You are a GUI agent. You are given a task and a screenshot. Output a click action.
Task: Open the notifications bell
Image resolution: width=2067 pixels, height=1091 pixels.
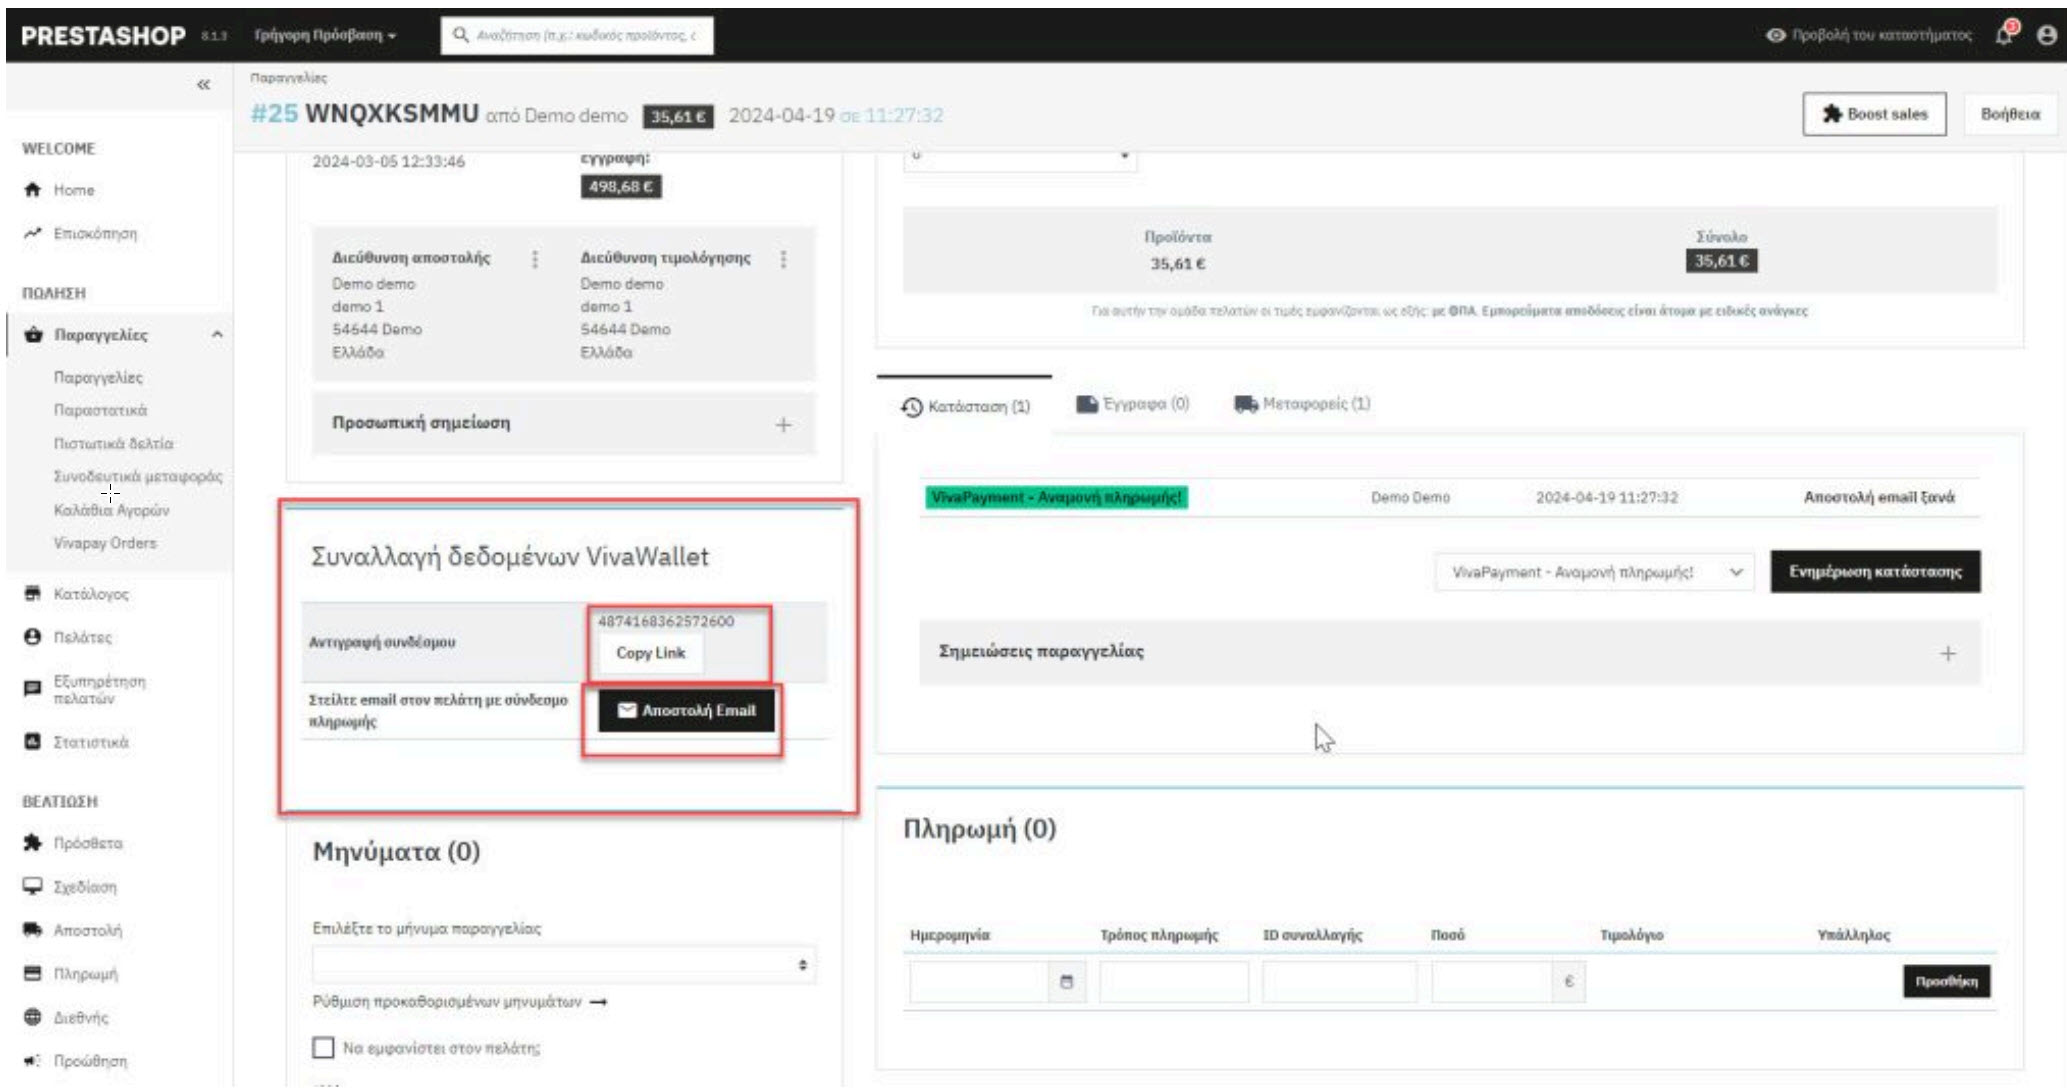[x=2006, y=34]
